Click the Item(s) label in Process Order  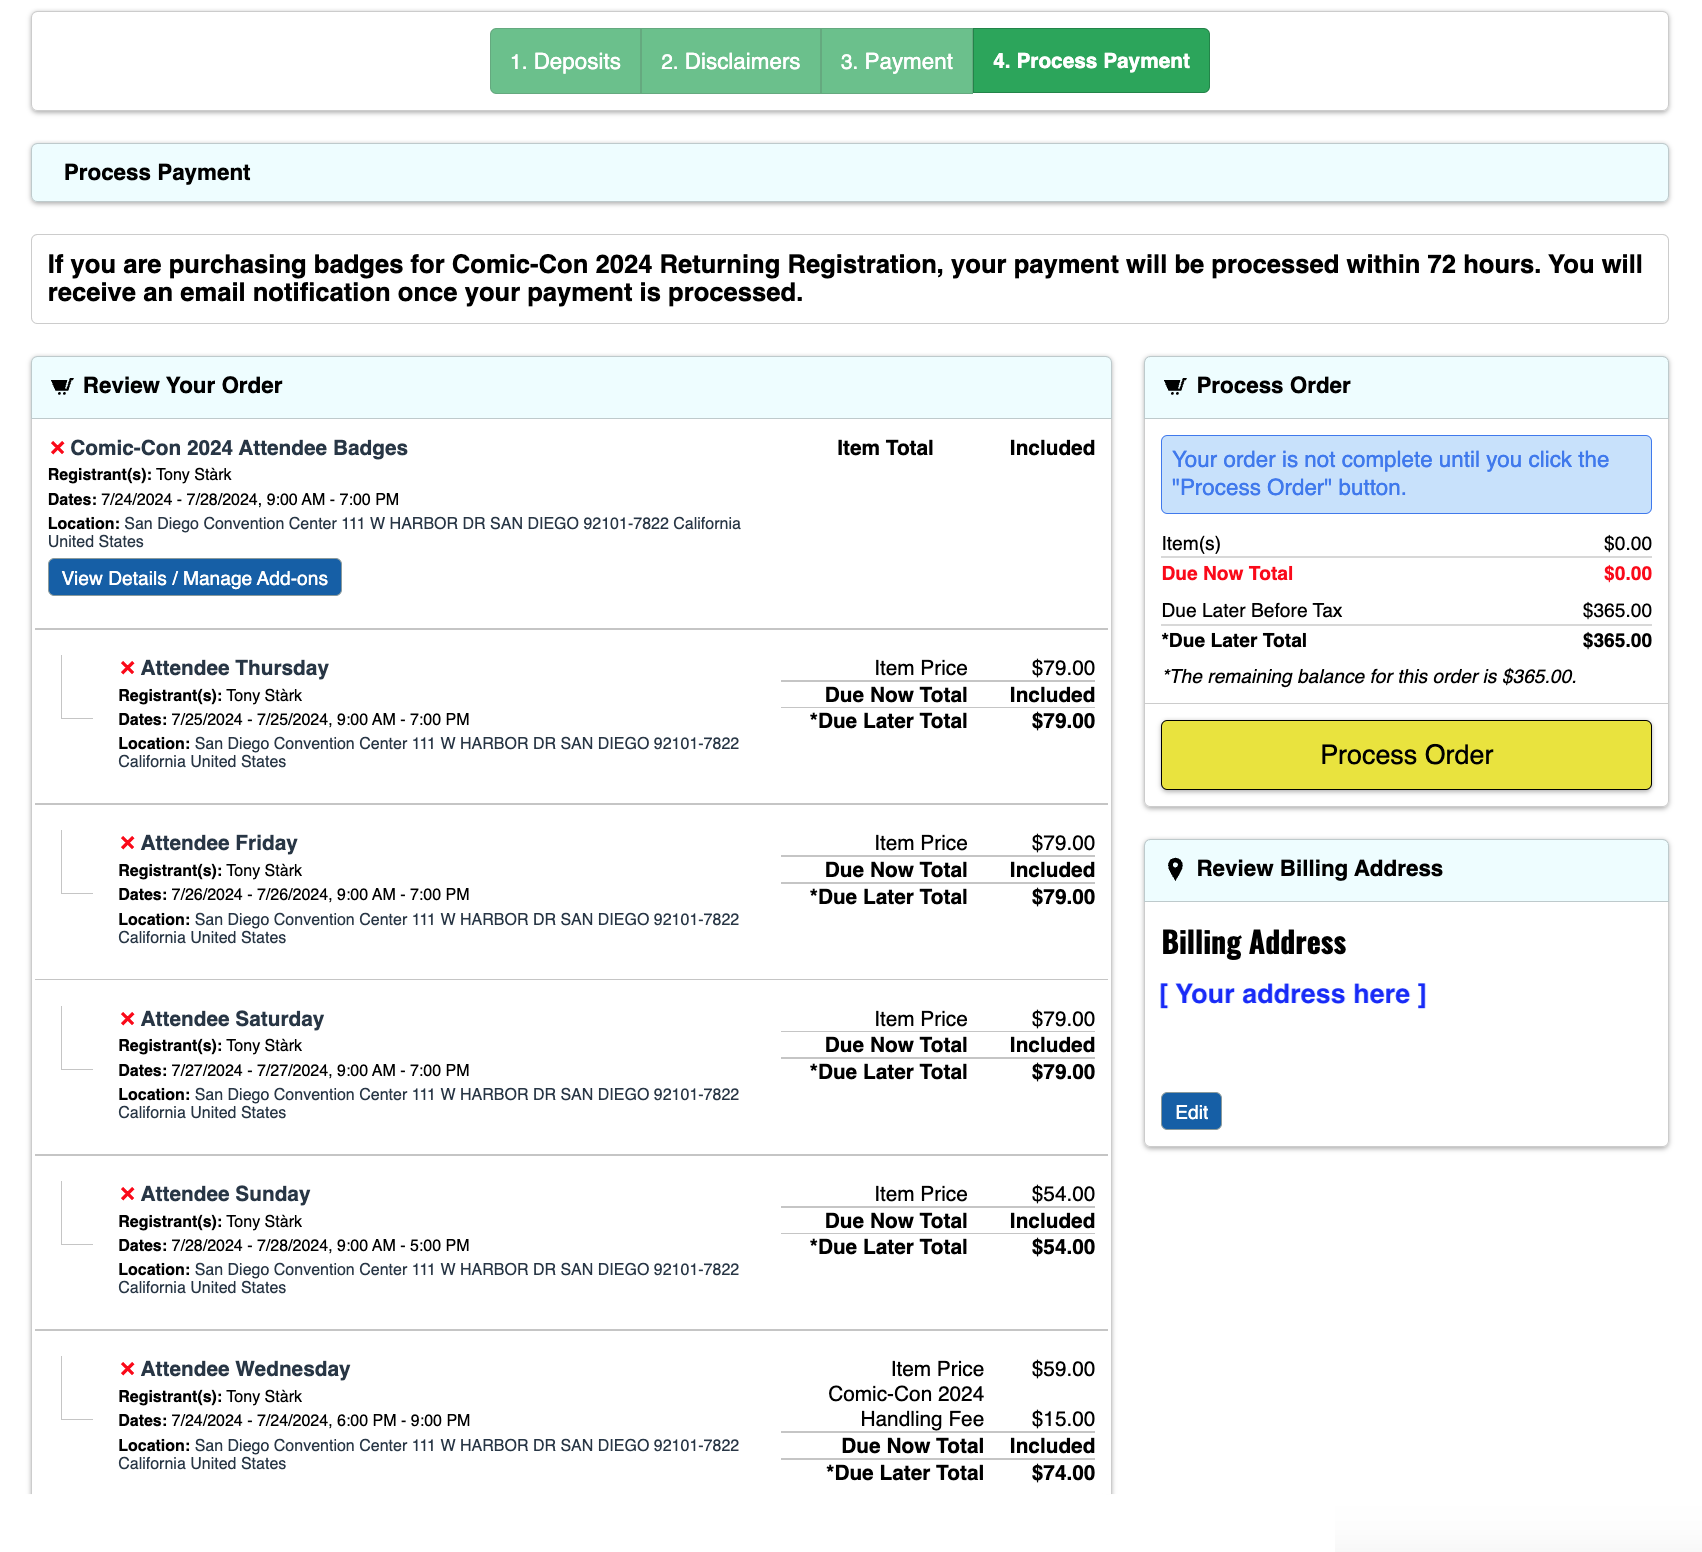1191,544
